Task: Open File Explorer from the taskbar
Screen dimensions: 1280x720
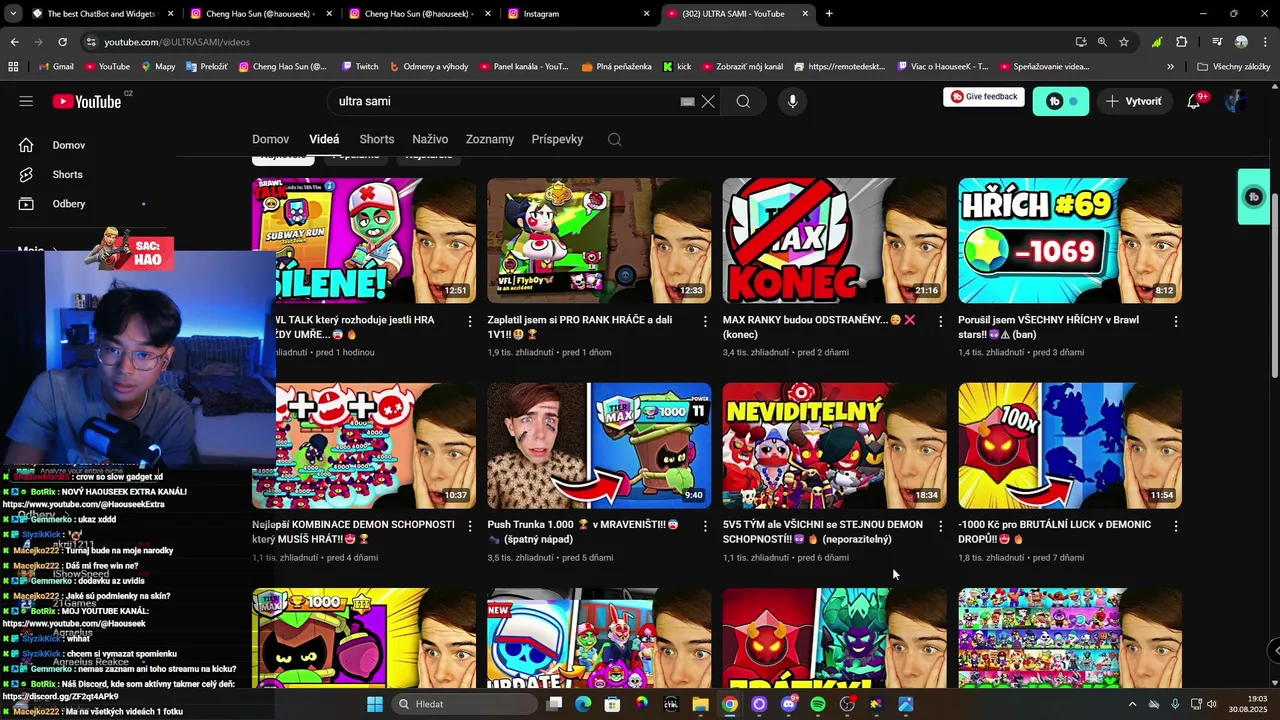Action: point(700,704)
